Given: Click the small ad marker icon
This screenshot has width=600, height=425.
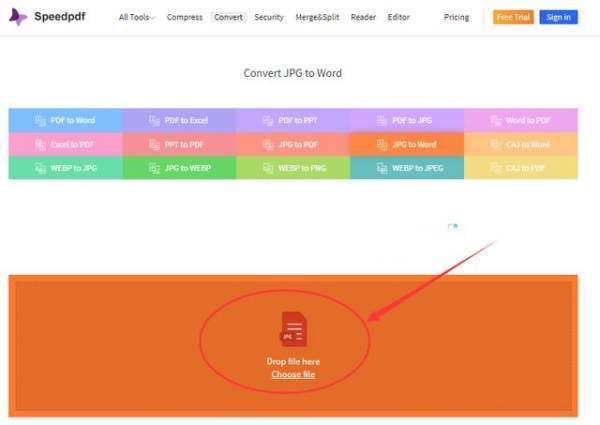Looking at the screenshot, I should 453,226.
